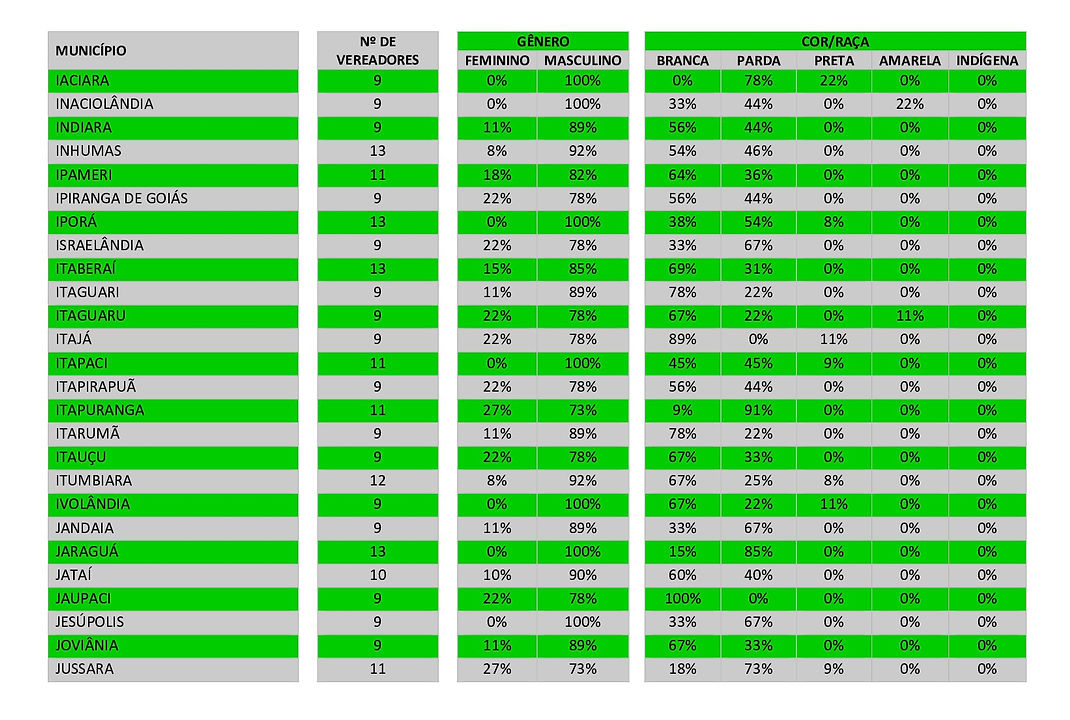
Task: Select JATAÍ's vereadores count of 10
Action: (x=377, y=575)
